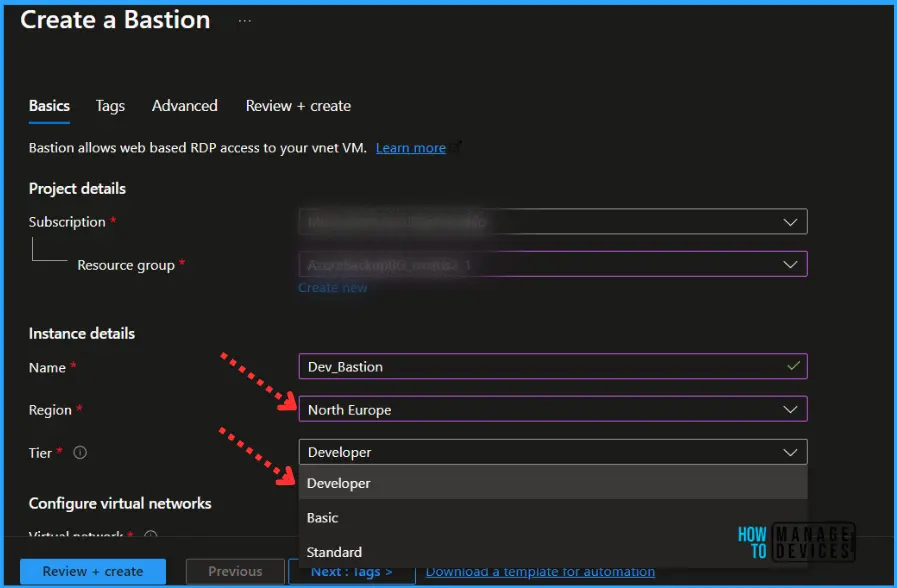897x588 pixels.
Task: Click the green checkmark in the Name field
Action: [x=793, y=365]
